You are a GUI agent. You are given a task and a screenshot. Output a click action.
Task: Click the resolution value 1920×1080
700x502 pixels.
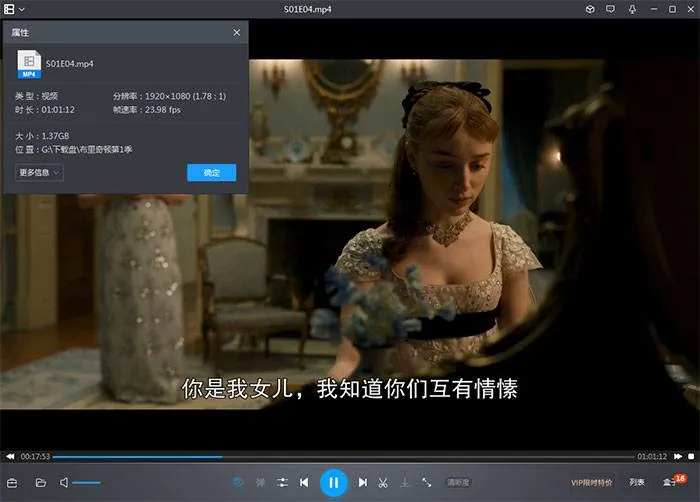(x=167, y=96)
